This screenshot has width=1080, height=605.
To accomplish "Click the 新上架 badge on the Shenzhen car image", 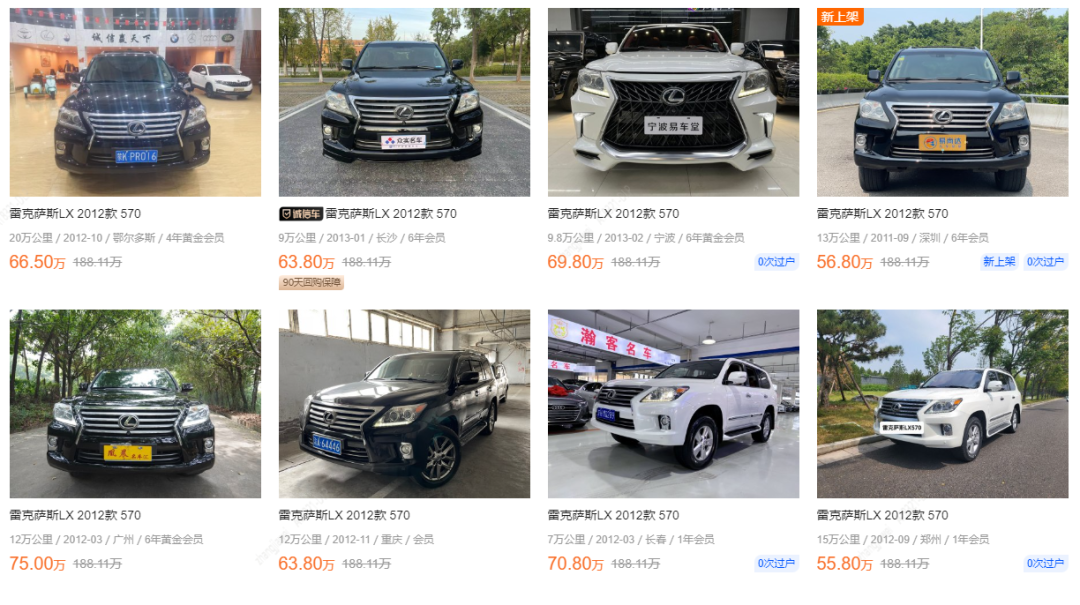I will (840, 17).
